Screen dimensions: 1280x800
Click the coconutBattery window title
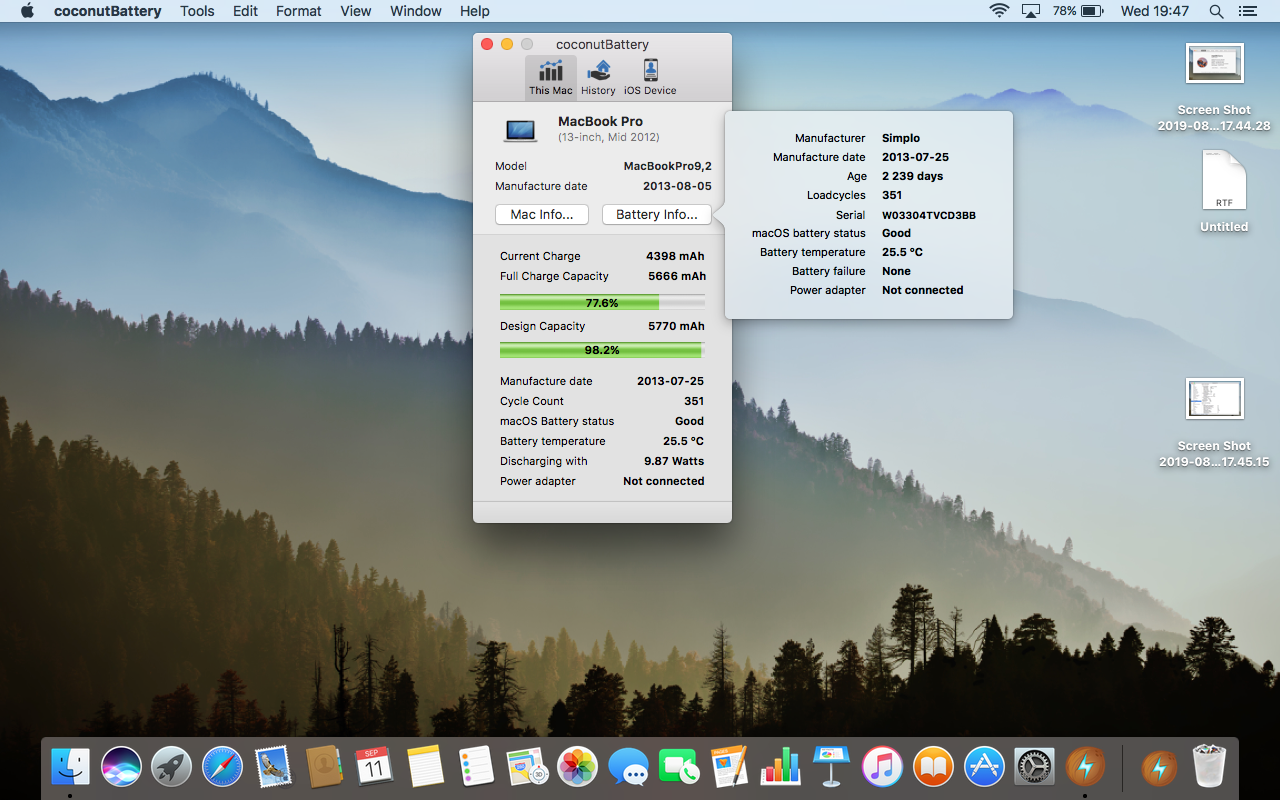coord(602,44)
